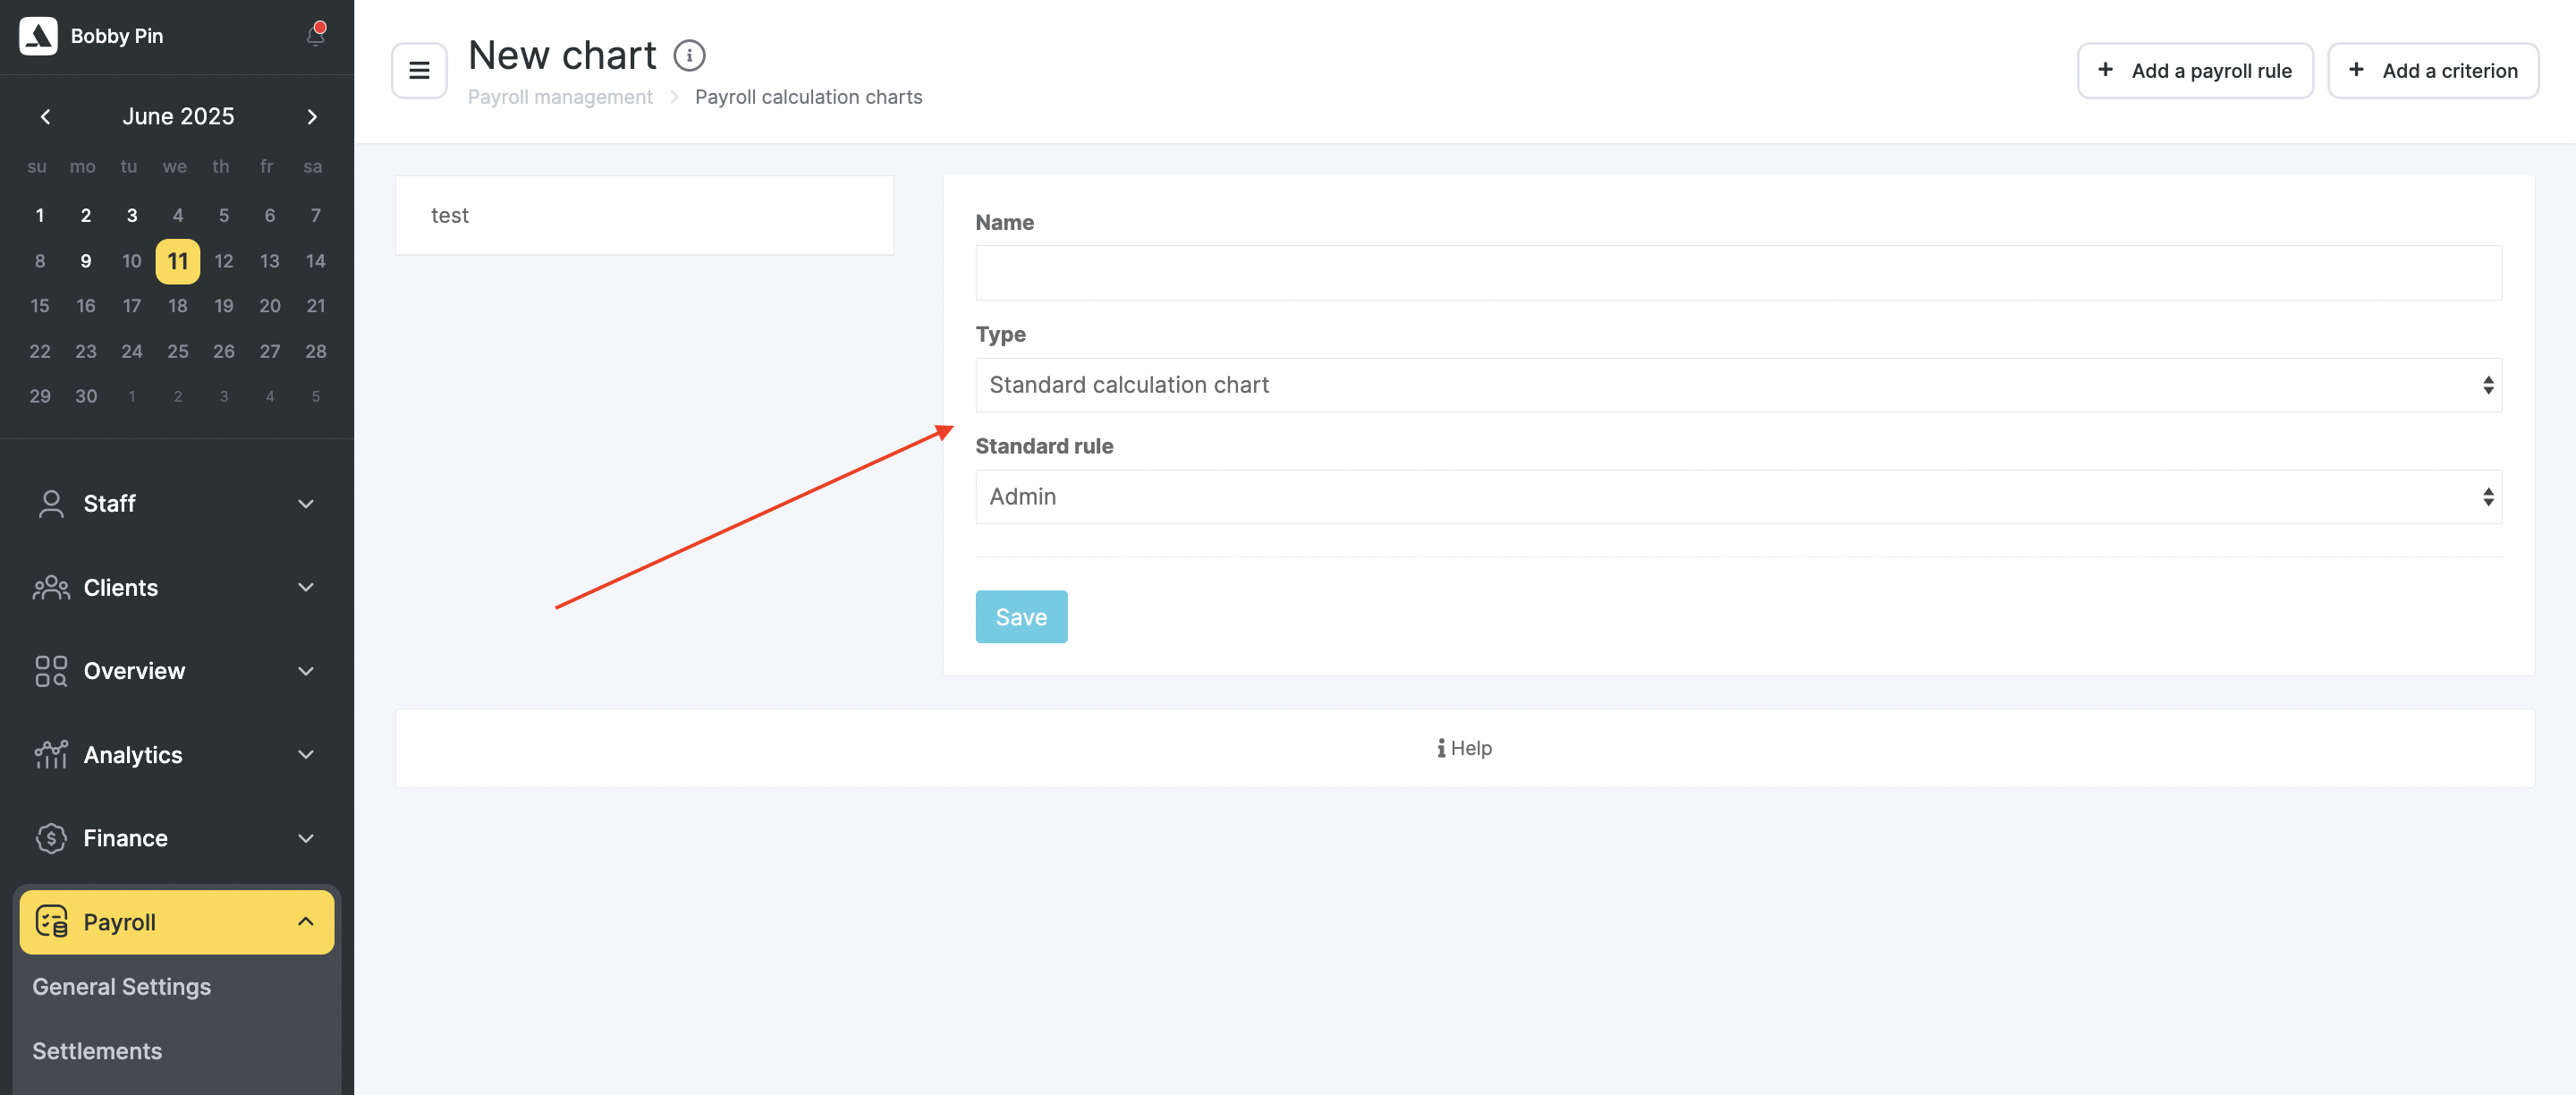2576x1095 pixels.
Task: Click the Help info icon
Action: point(1441,748)
